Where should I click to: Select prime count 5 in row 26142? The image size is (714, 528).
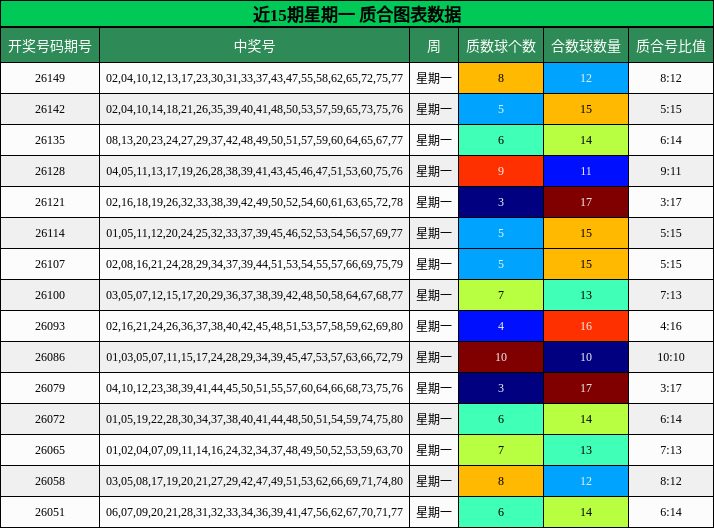click(x=501, y=109)
